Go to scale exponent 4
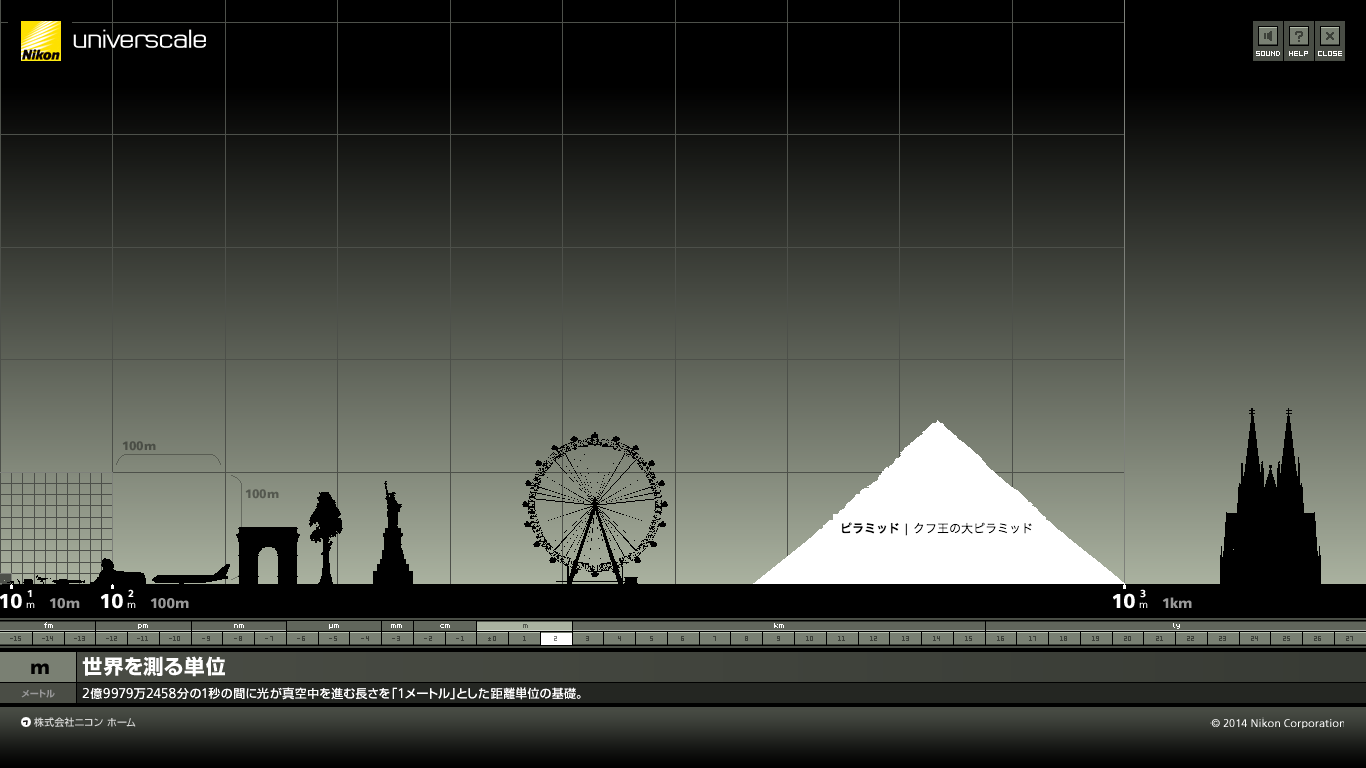This screenshot has width=1366, height=768. pyautogui.click(x=620, y=638)
